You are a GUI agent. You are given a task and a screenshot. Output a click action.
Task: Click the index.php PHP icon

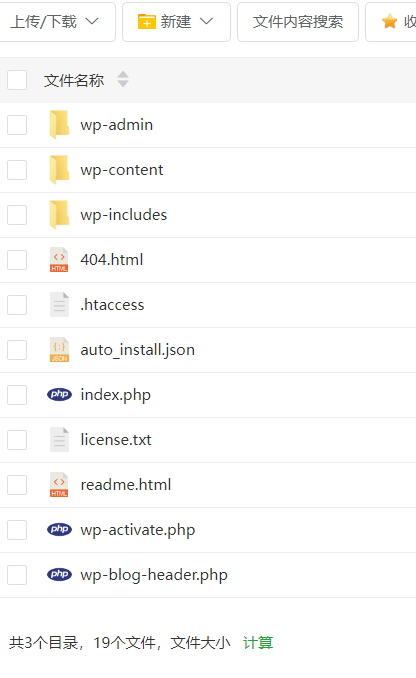point(59,394)
